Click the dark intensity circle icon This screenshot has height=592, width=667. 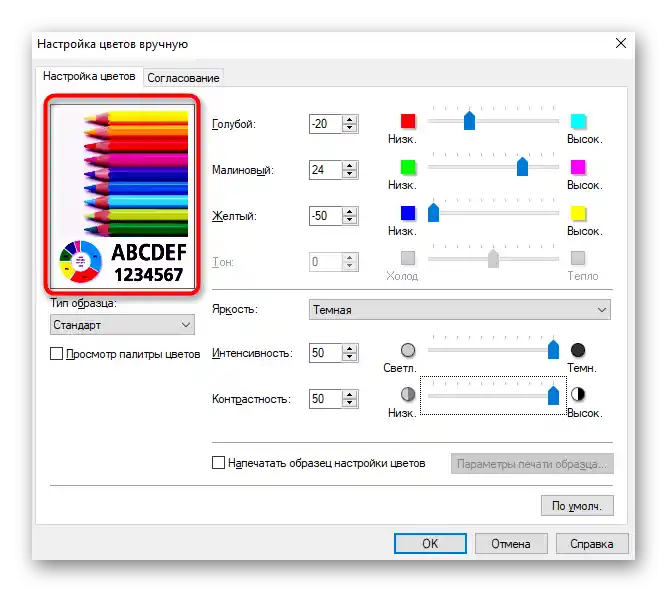578,350
